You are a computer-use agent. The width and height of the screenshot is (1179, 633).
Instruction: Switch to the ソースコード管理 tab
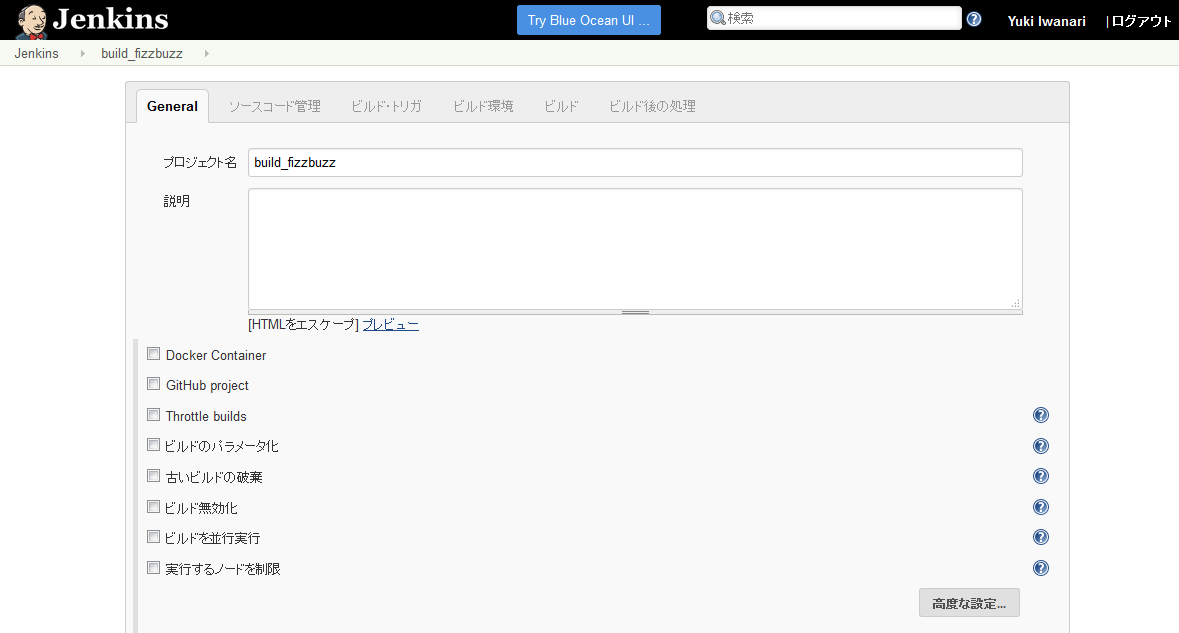click(274, 106)
